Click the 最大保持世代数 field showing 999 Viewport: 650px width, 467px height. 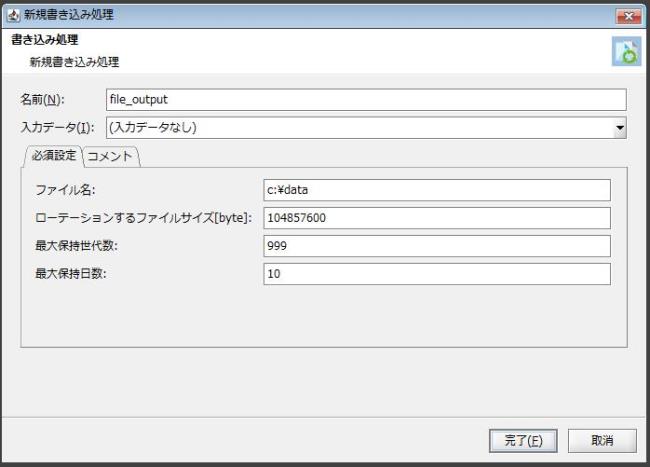click(436, 246)
